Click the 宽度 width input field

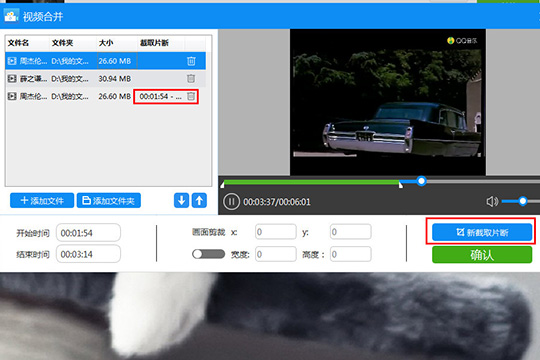pyautogui.click(x=276, y=255)
